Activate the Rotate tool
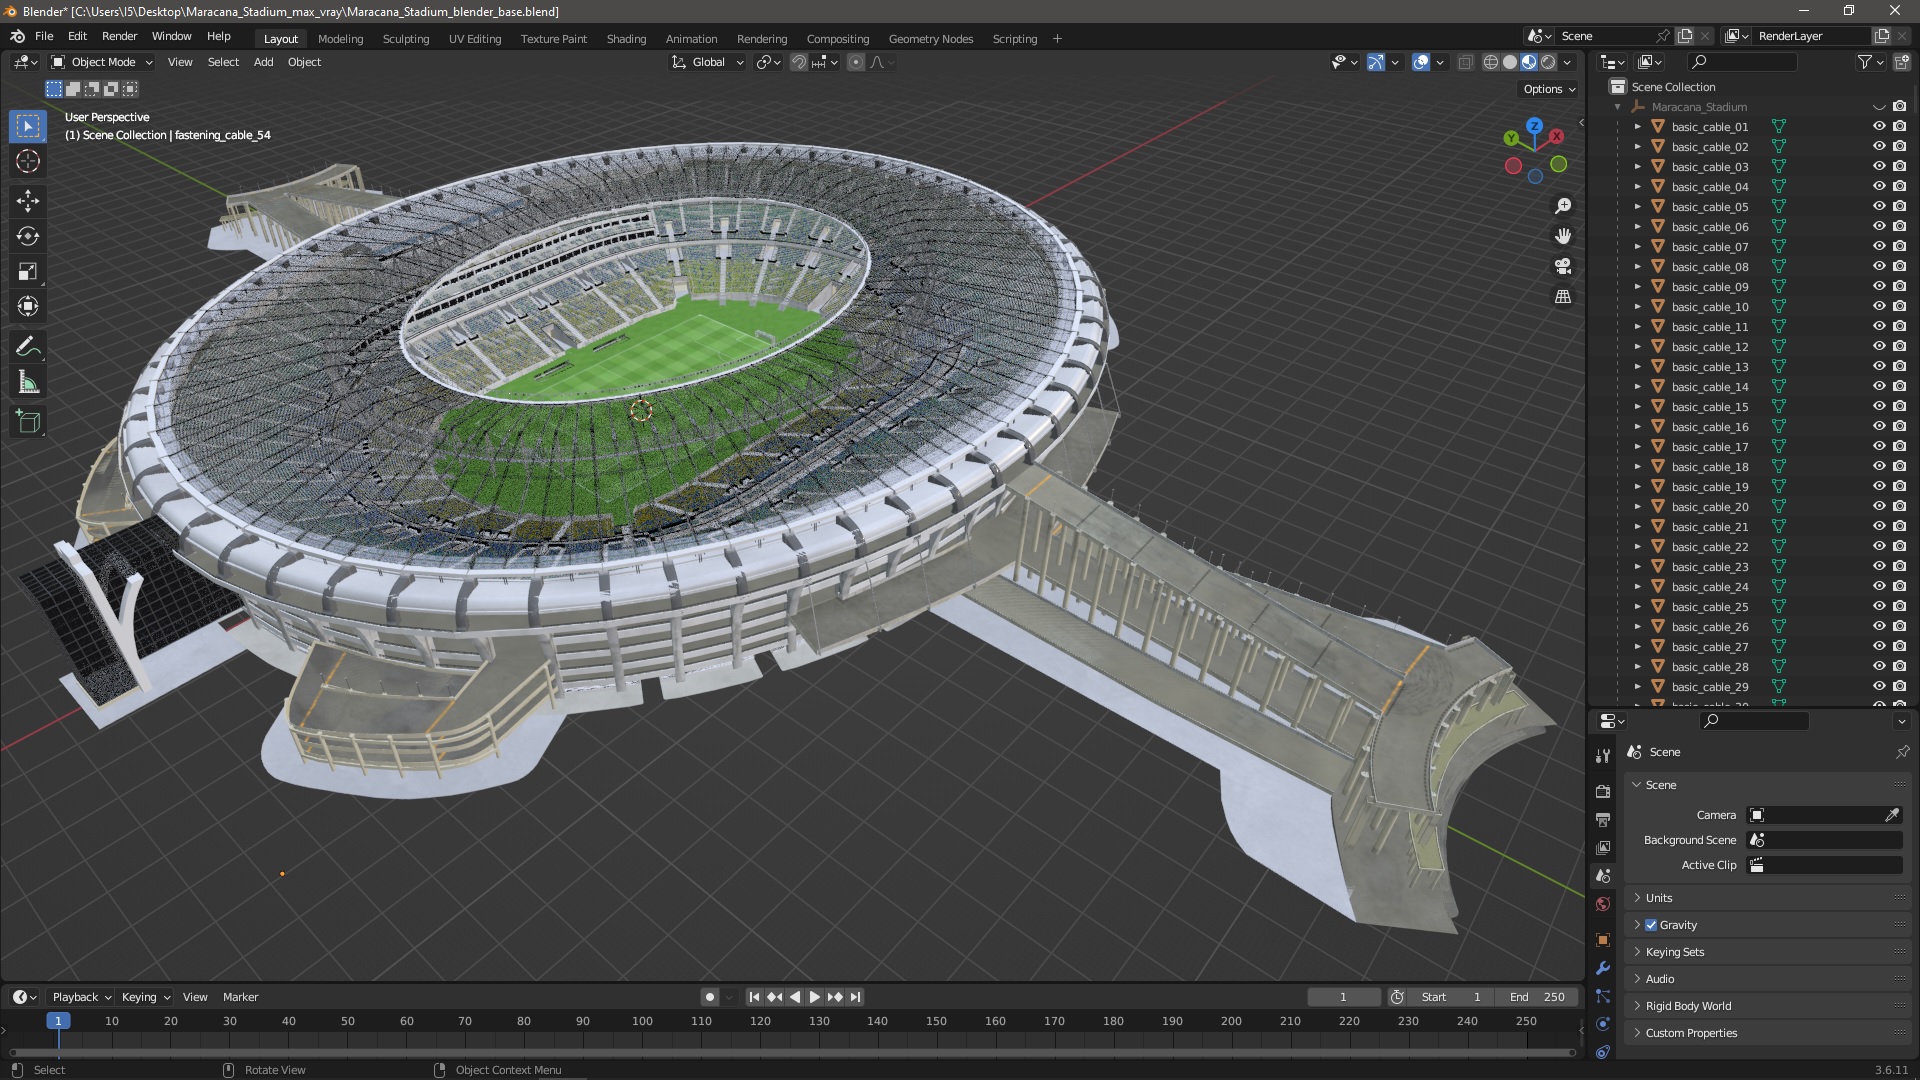This screenshot has height=1080, width=1920. pos(28,236)
